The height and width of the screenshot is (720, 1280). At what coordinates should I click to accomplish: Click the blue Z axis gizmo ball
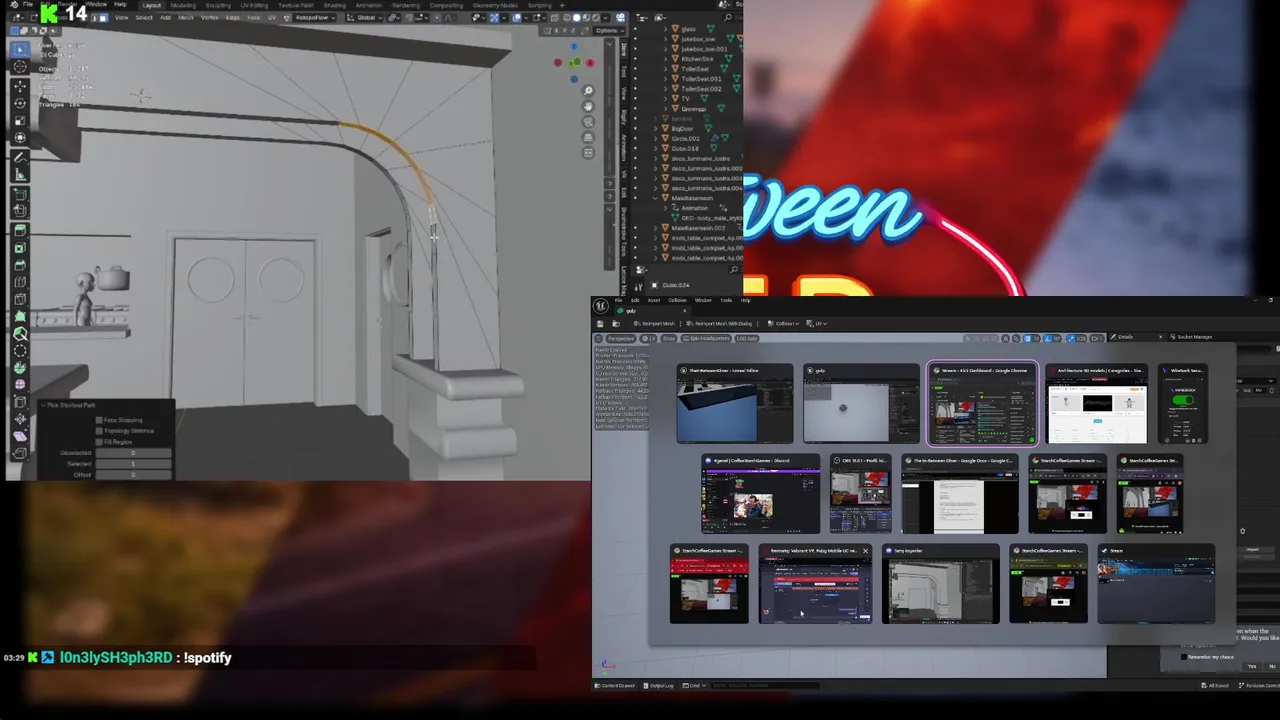tap(574, 47)
